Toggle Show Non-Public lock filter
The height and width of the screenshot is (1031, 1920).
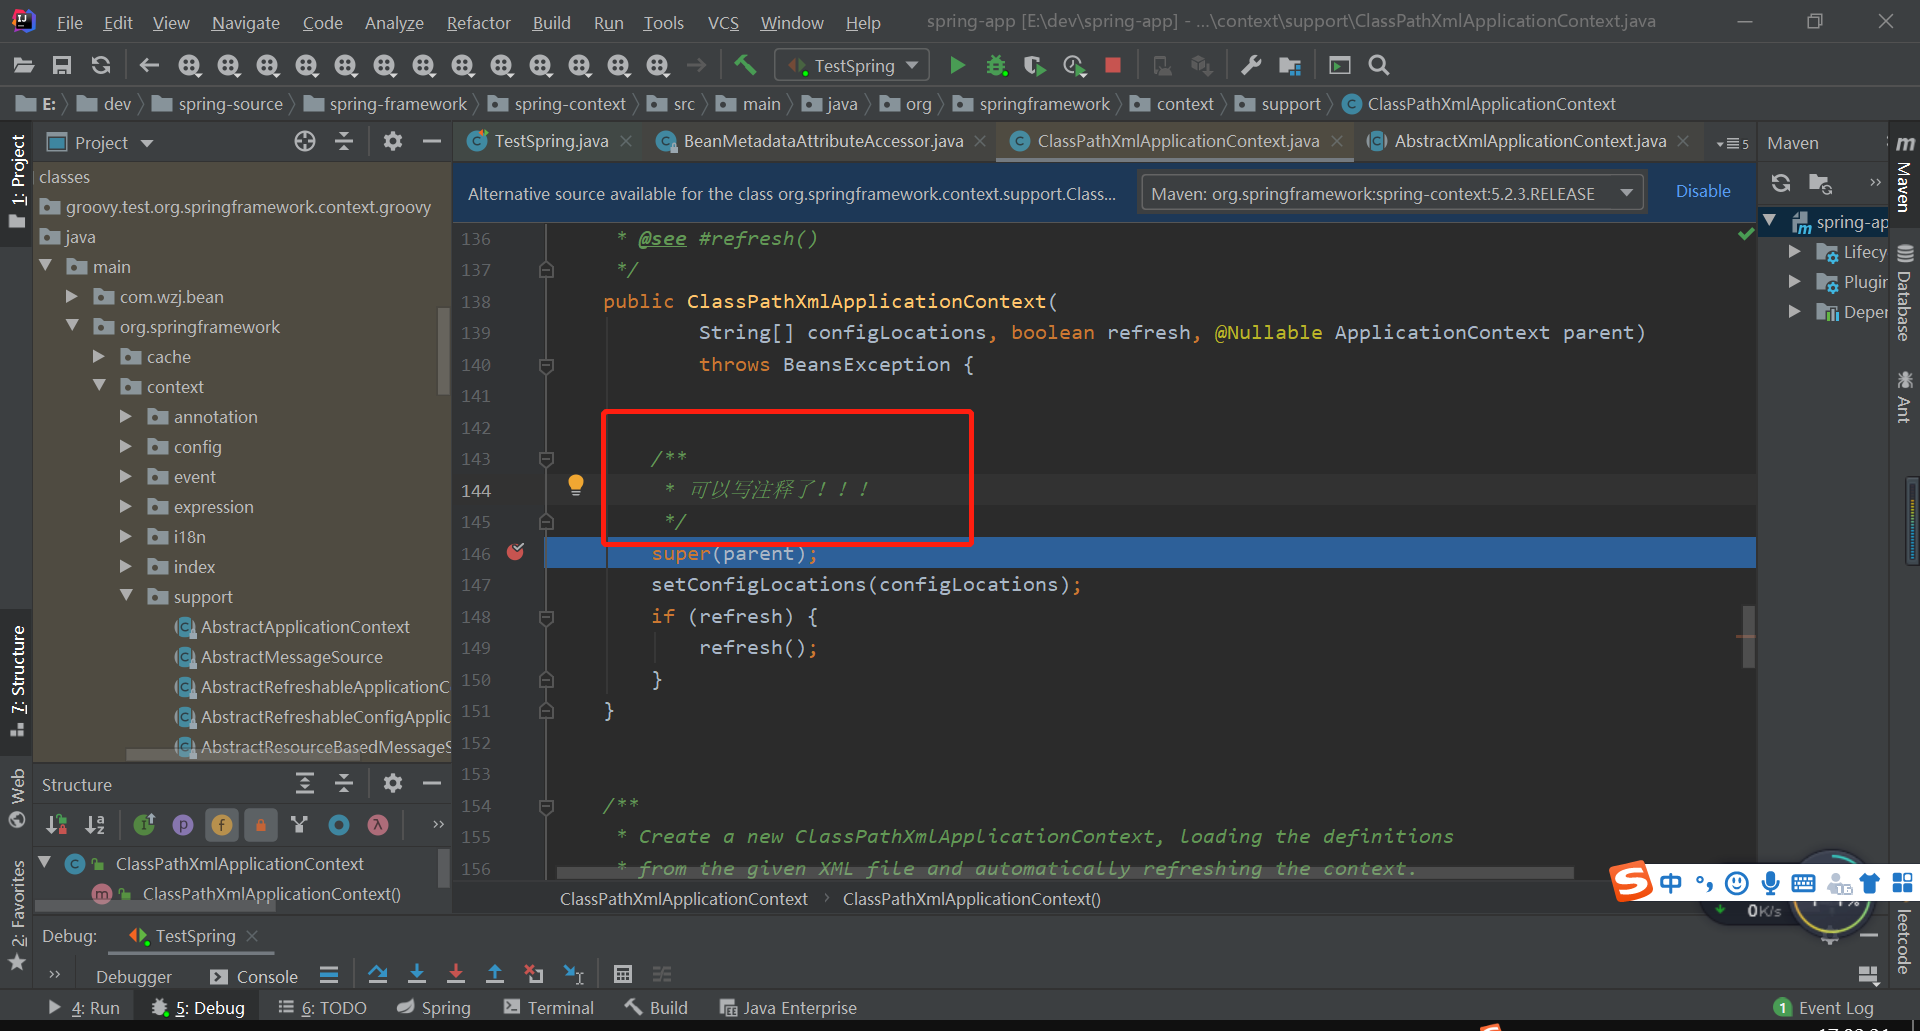tap(260, 825)
